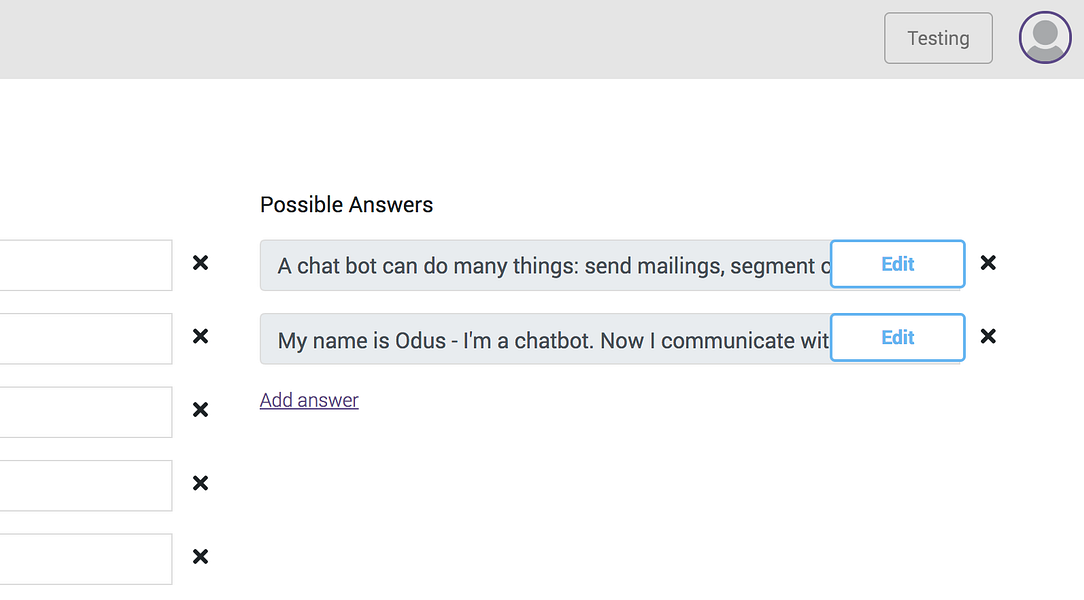Select the 'My name is Odus' answer text

[x=545, y=339]
